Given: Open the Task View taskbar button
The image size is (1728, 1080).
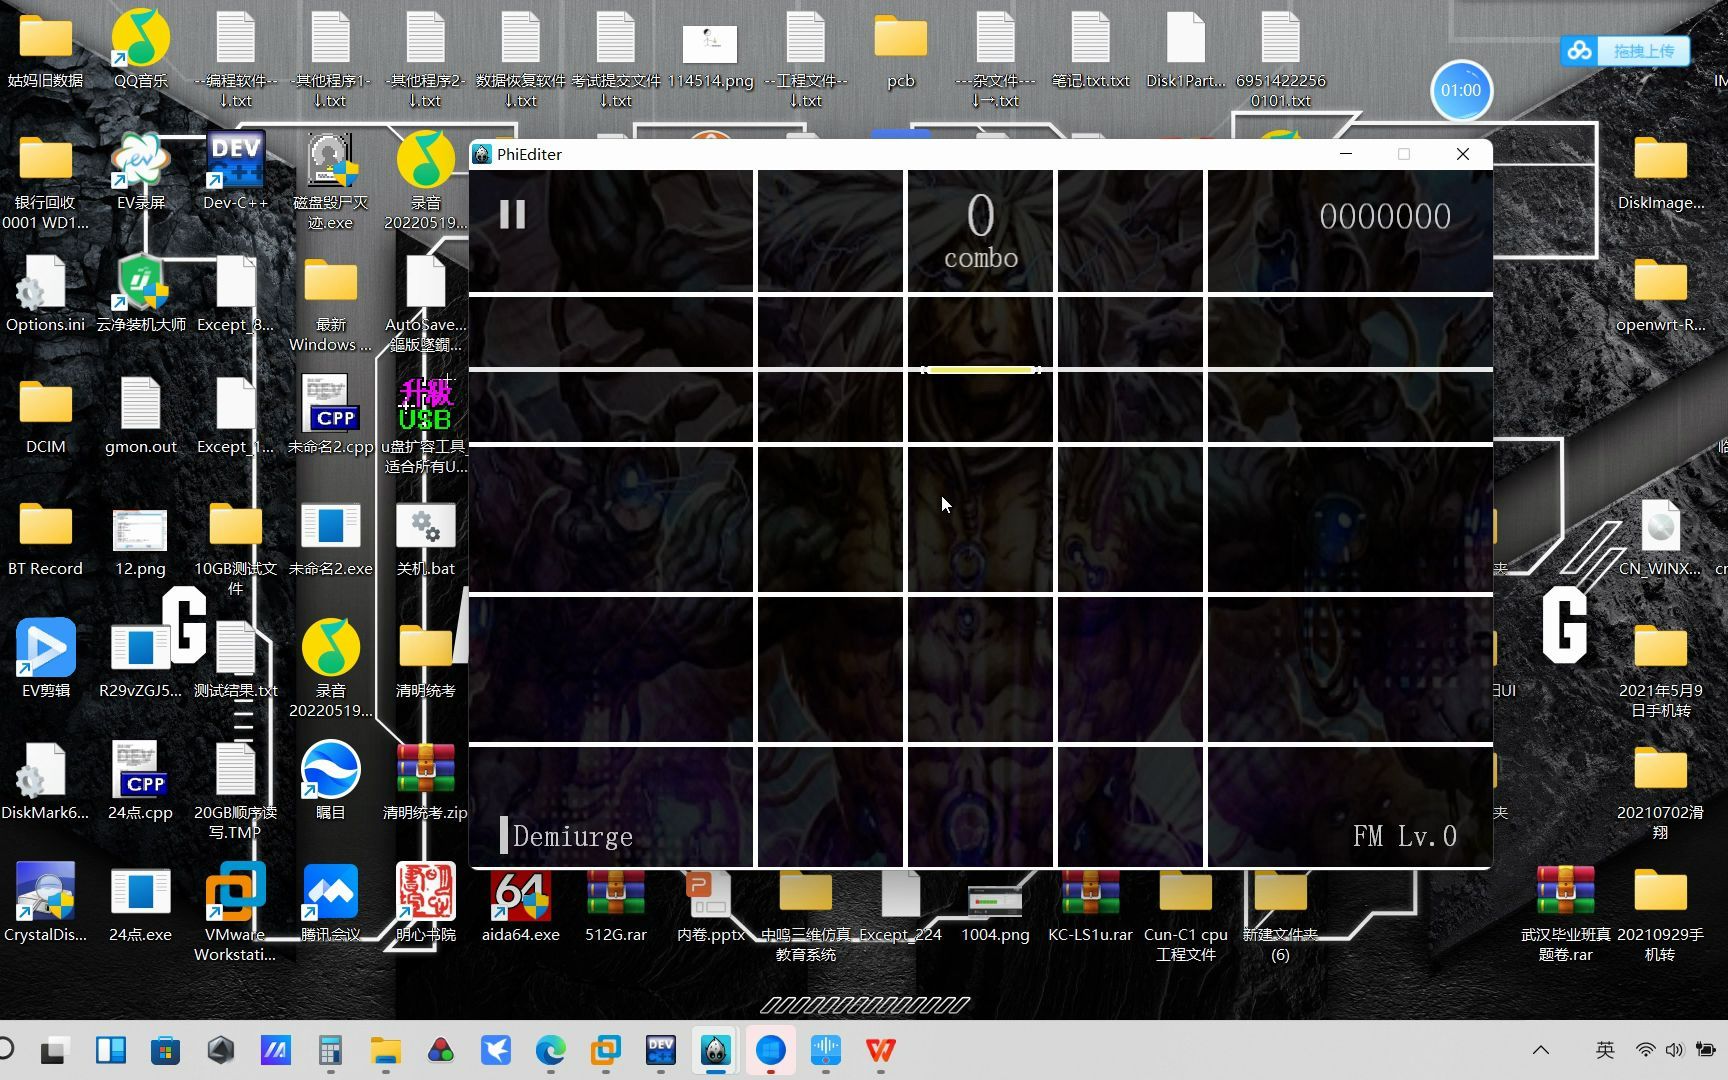Looking at the screenshot, I should [x=54, y=1050].
